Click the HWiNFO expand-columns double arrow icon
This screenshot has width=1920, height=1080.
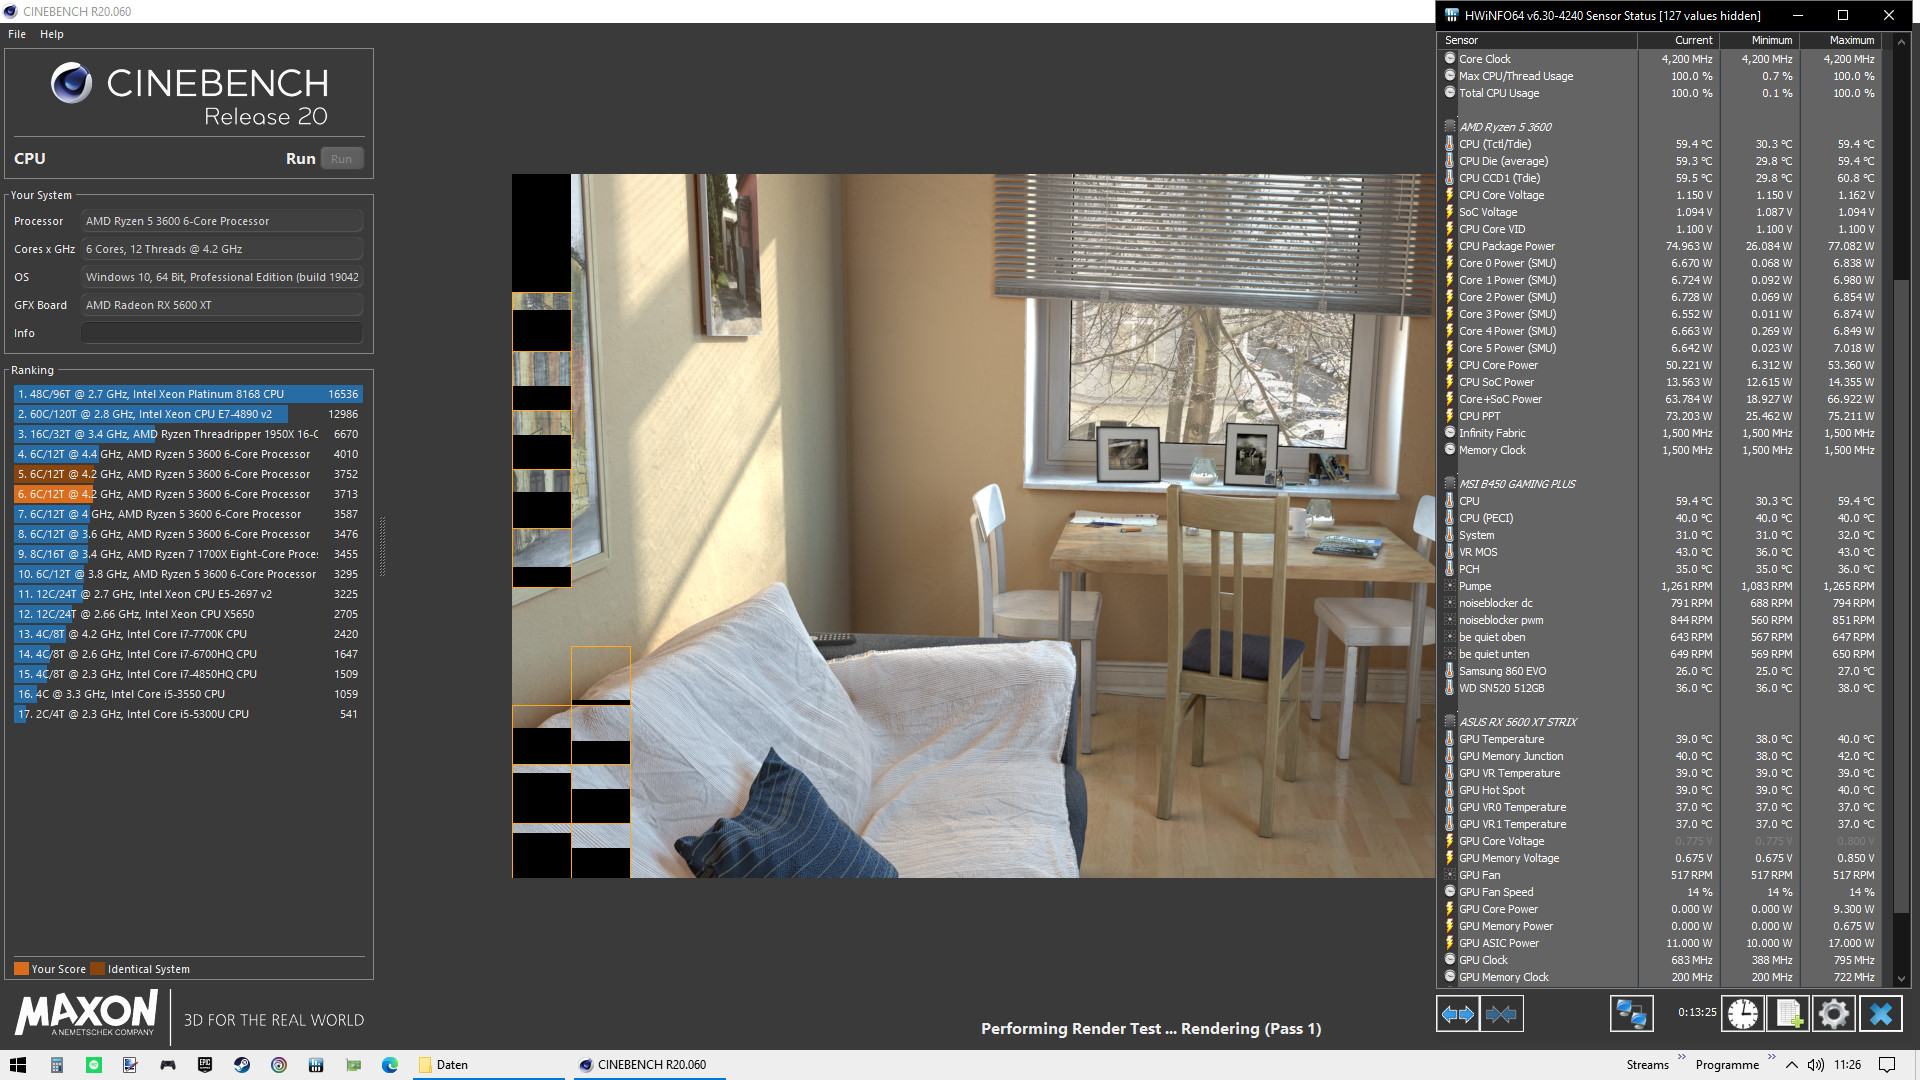coord(1457,1014)
